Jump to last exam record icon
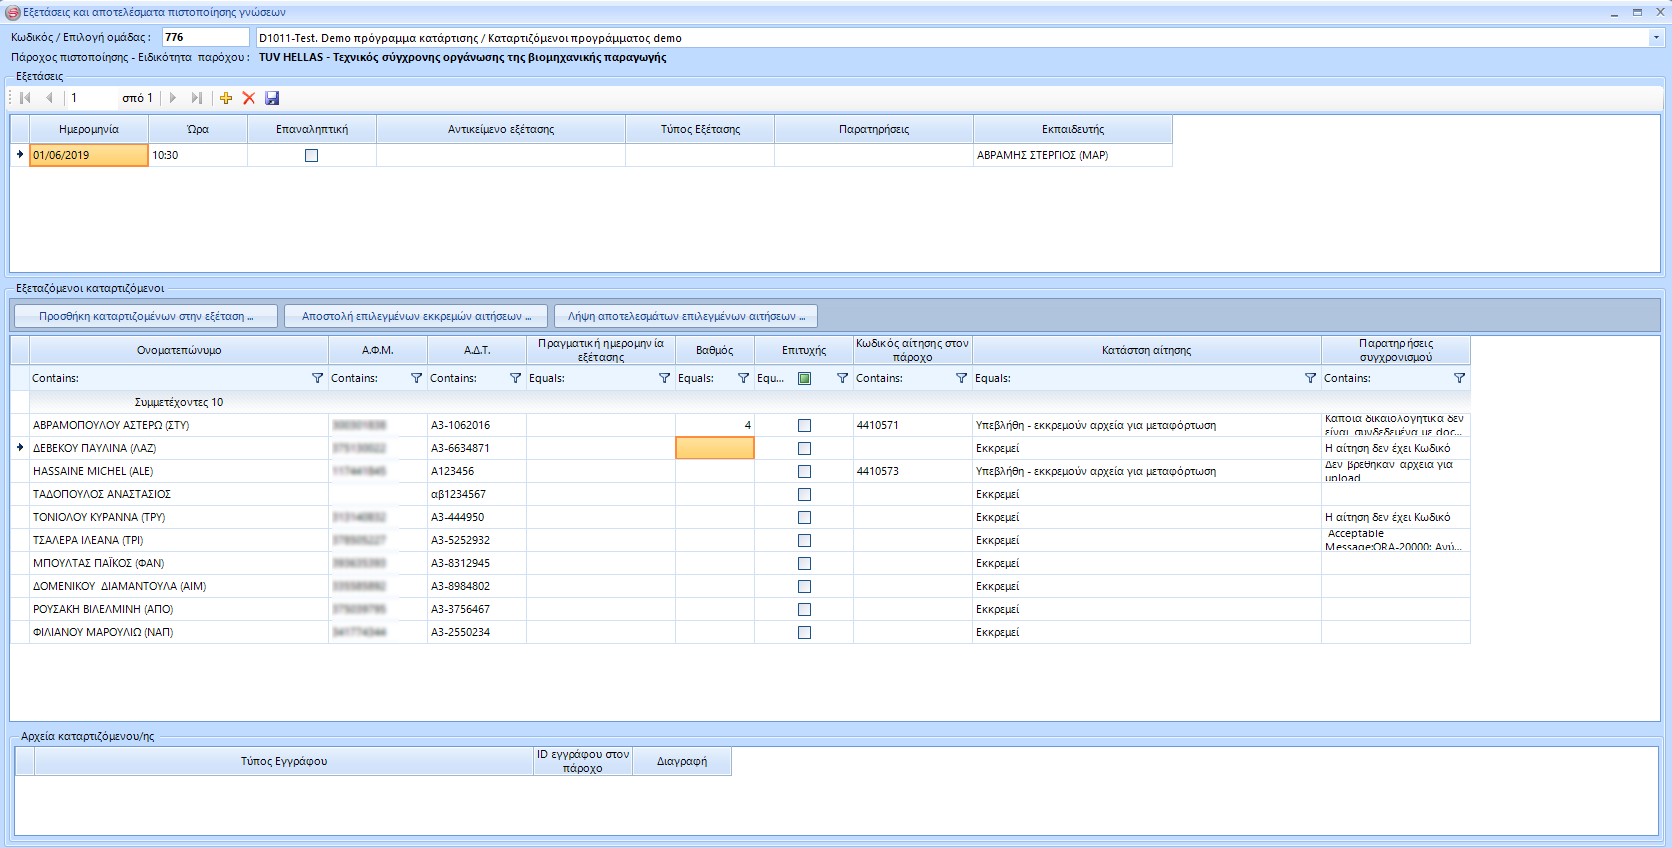 (x=197, y=98)
